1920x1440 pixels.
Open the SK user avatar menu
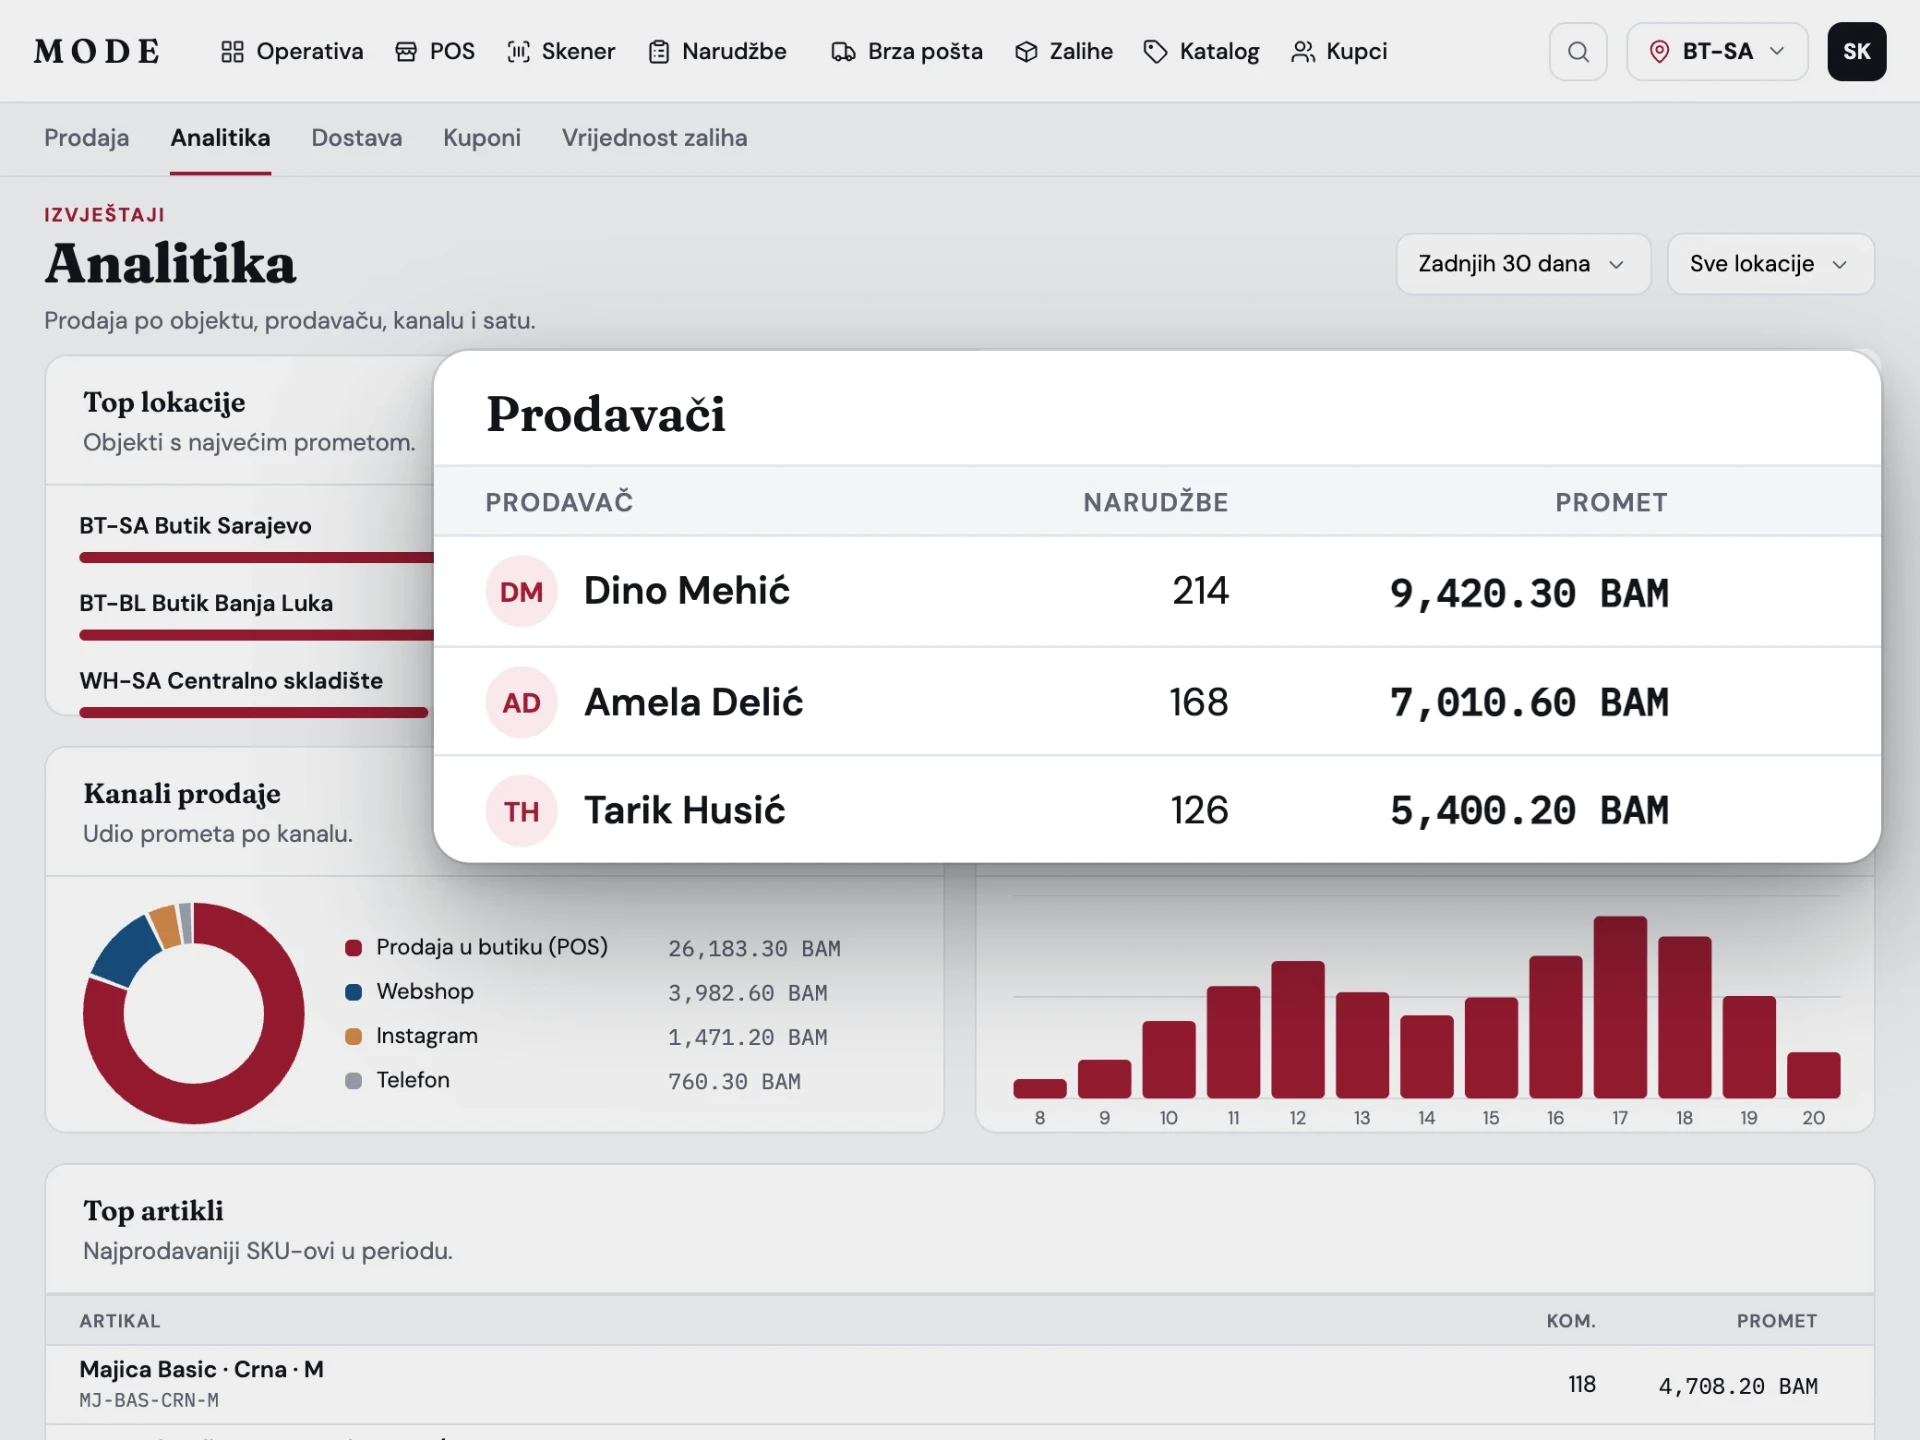point(1857,52)
